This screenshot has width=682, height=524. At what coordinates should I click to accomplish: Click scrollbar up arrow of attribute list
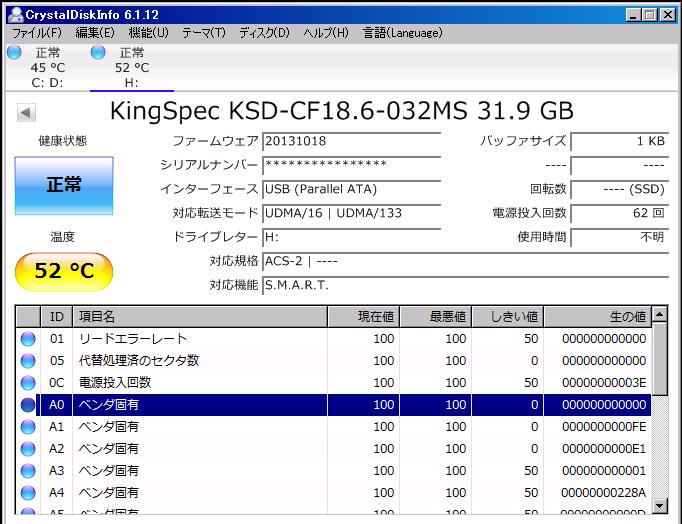click(660, 314)
